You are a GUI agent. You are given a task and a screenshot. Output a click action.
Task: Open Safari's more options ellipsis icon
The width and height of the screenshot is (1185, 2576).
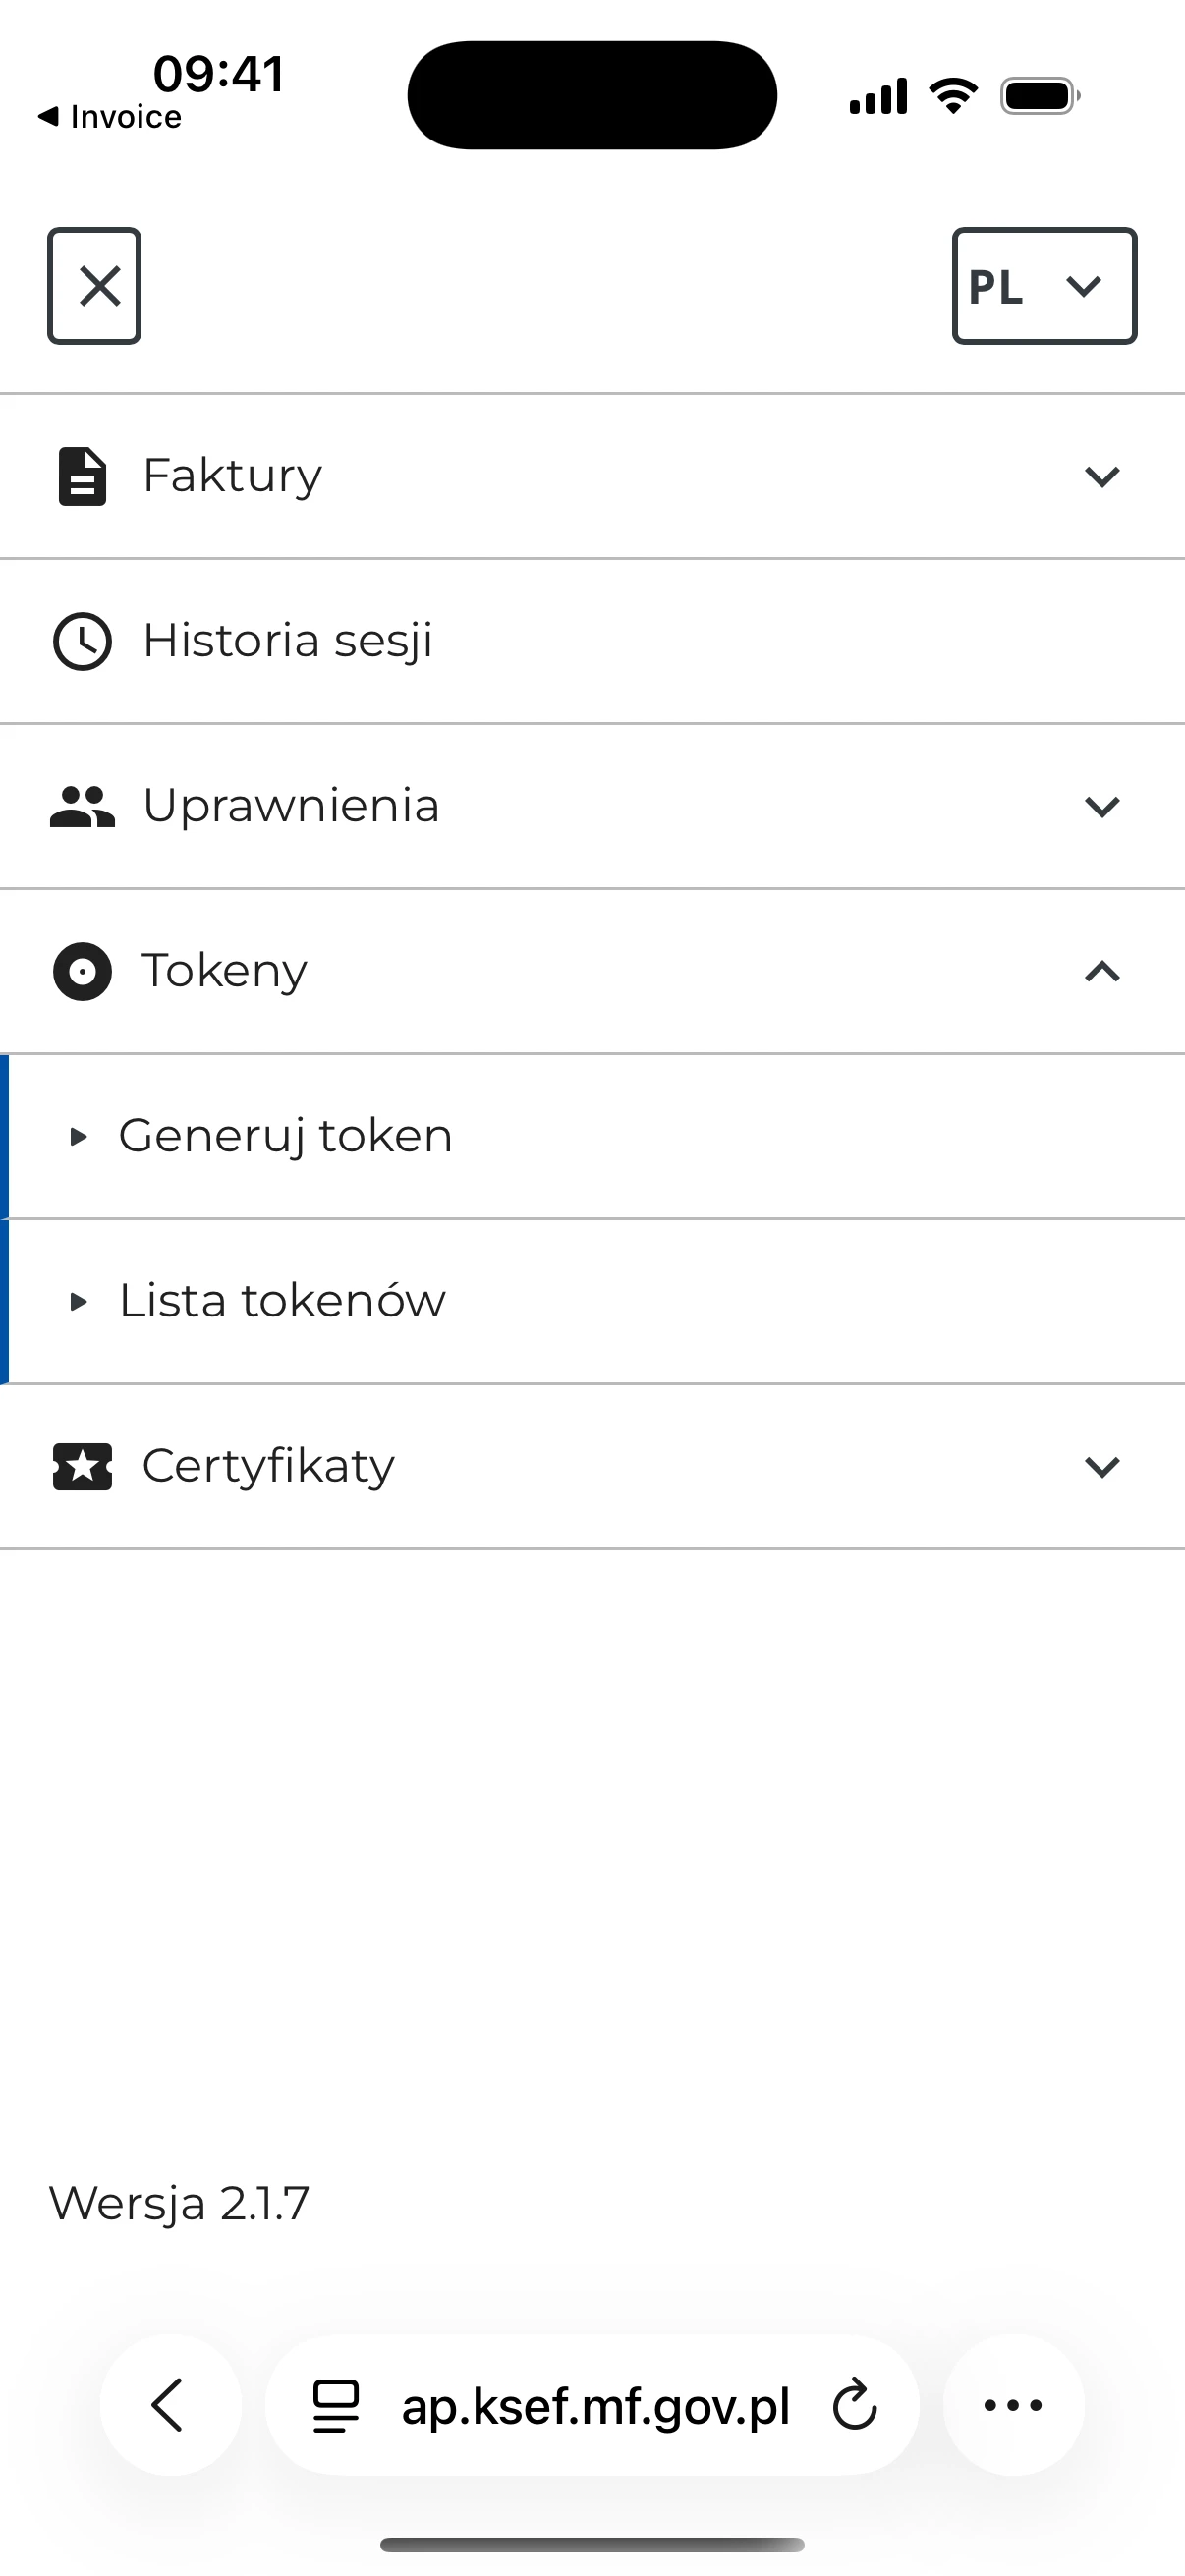(1013, 2405)
